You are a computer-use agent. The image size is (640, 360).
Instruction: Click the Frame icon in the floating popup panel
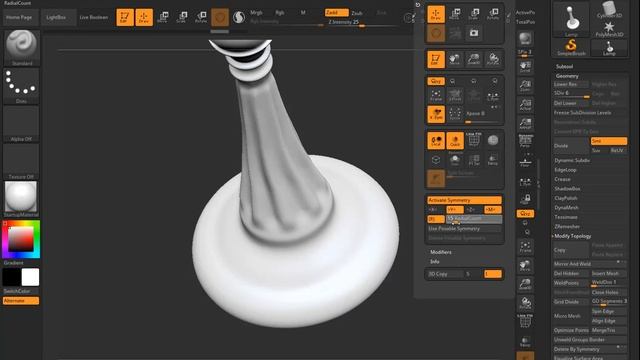436,96
